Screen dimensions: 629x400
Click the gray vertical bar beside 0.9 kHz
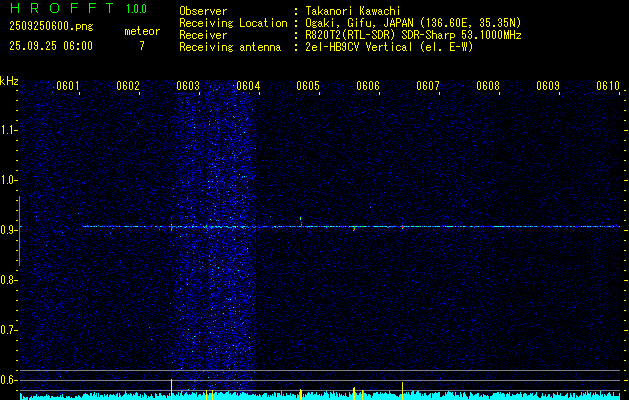[19, 231]
